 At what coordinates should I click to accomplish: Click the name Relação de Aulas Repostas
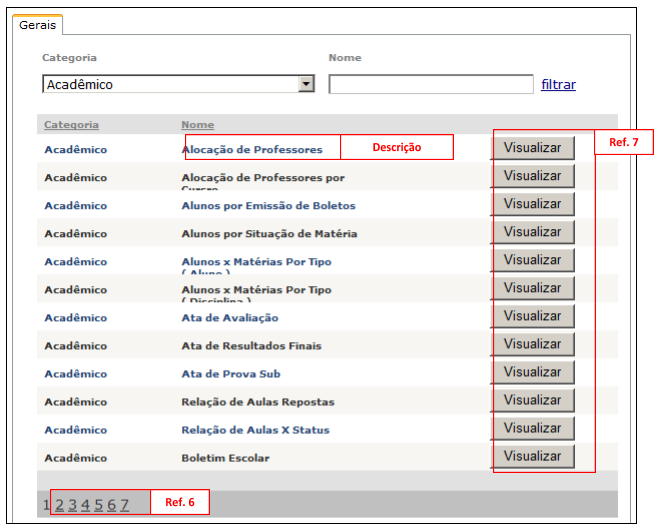click(x=258, y=402)
